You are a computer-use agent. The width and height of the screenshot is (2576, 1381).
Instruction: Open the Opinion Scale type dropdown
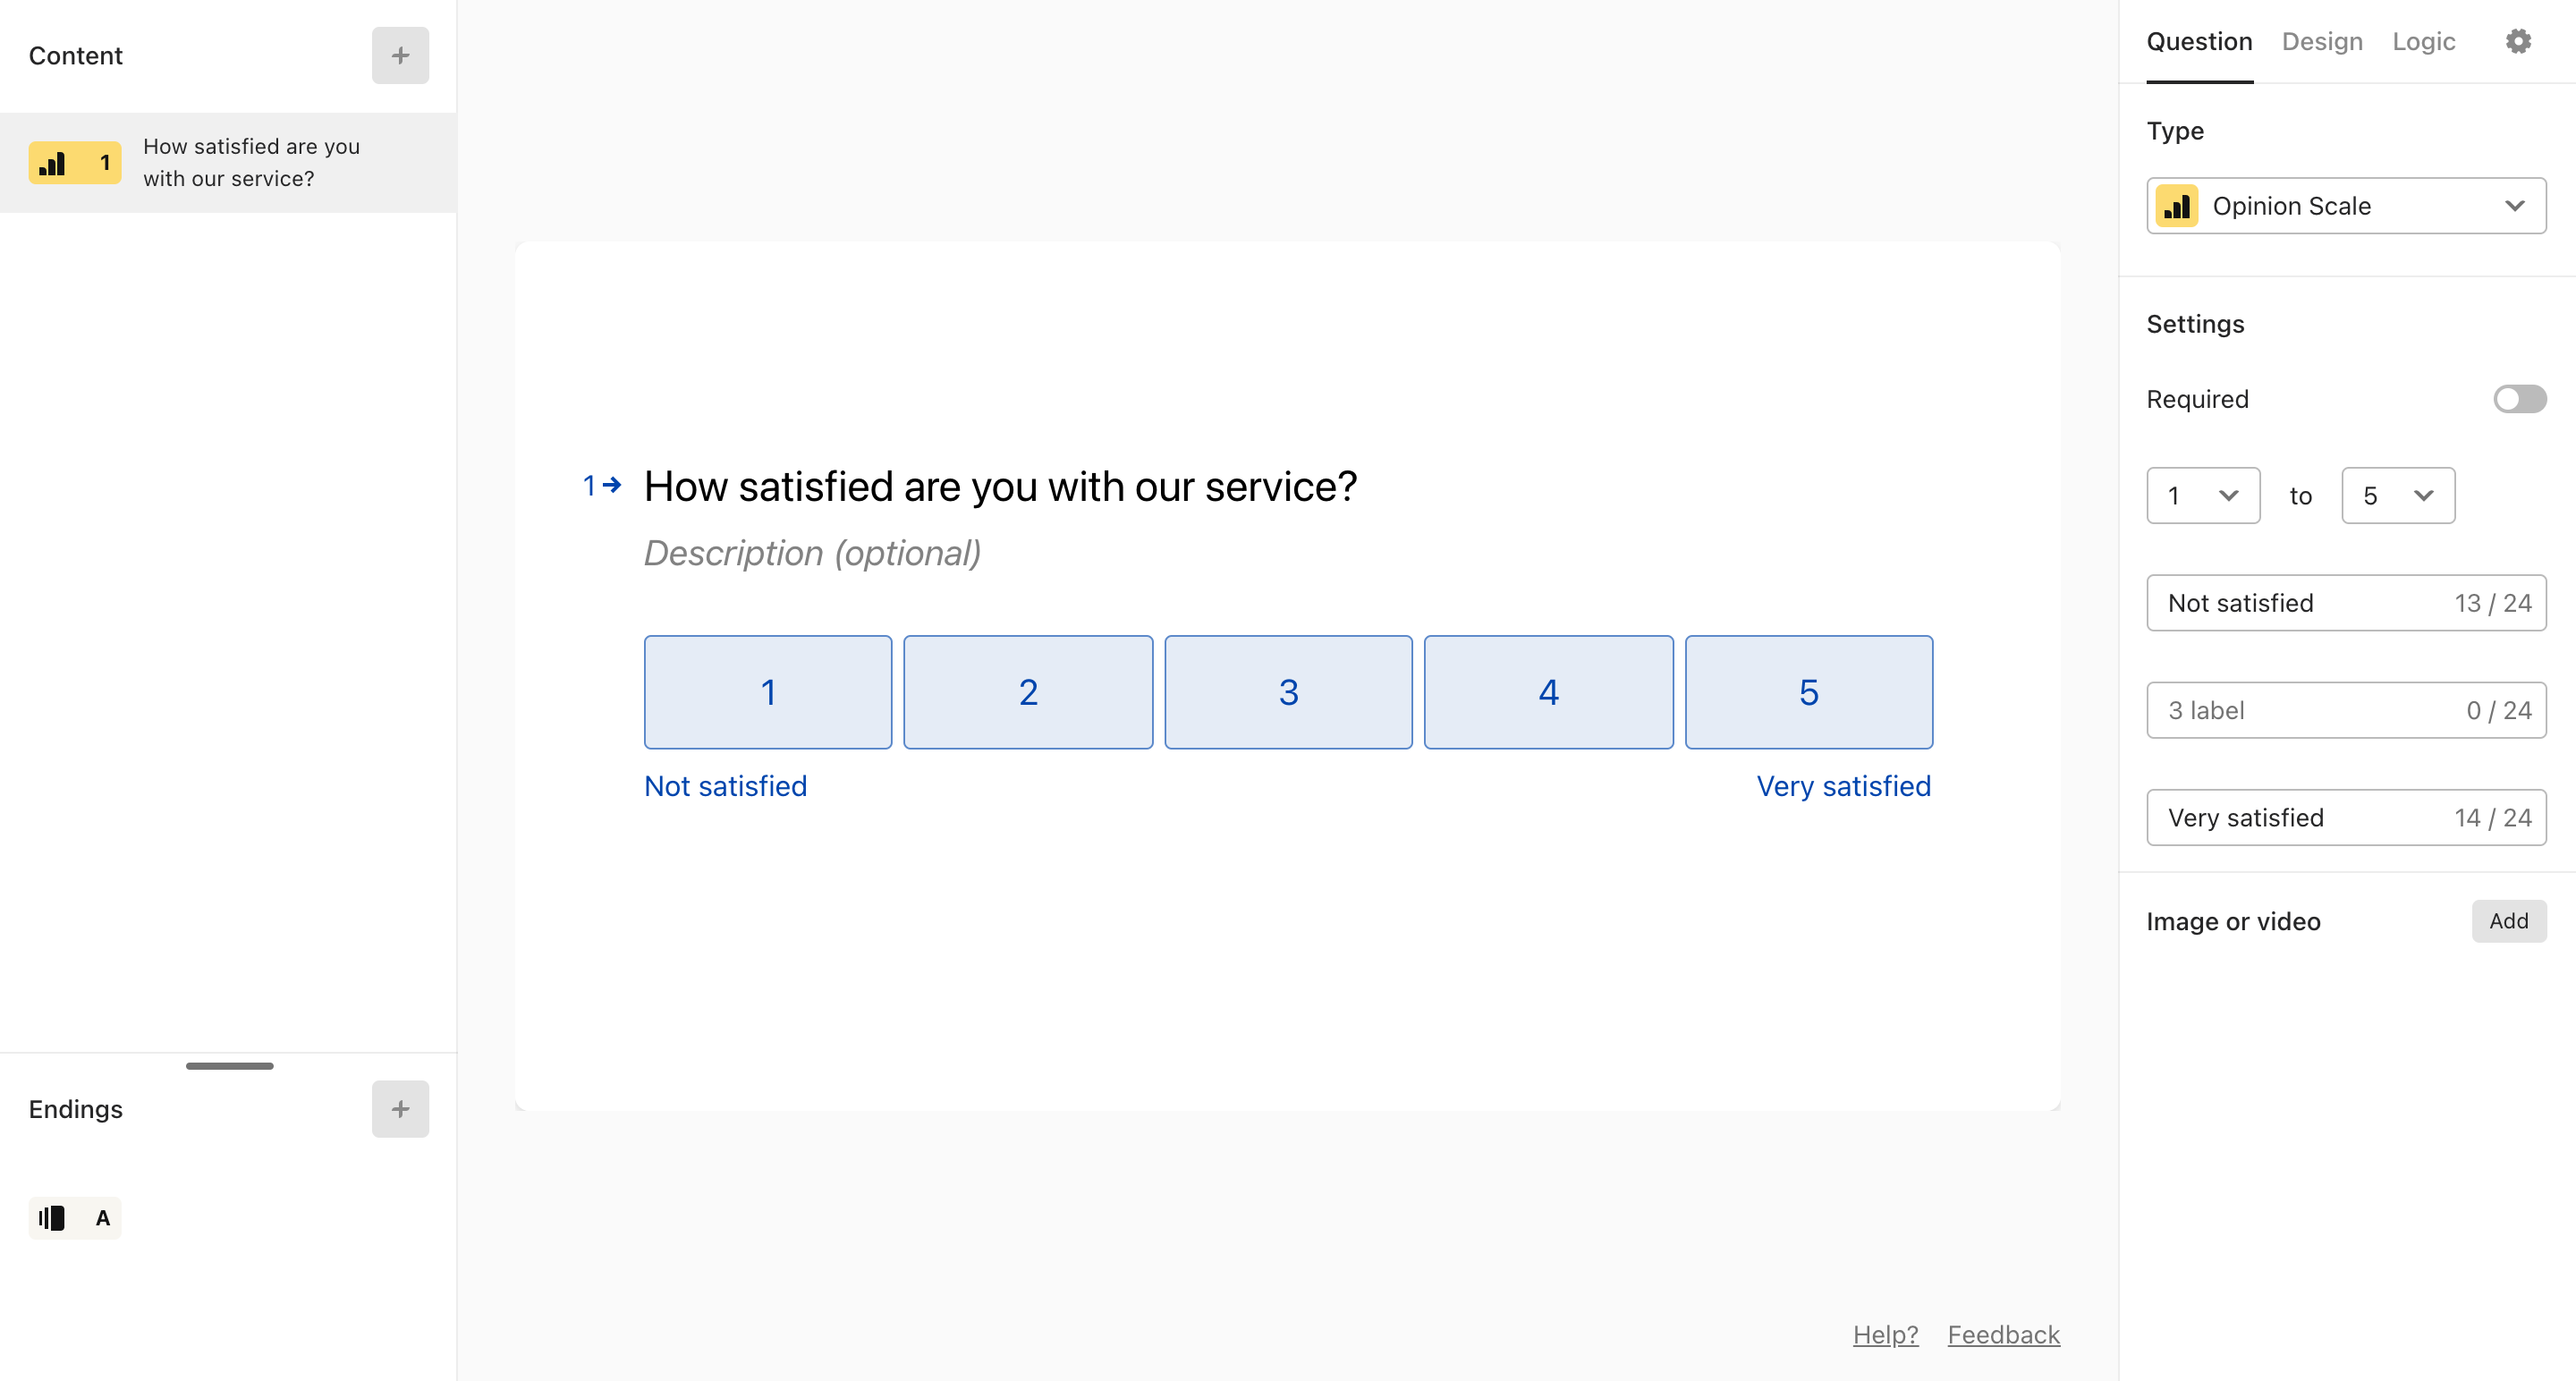(2346, 206)
